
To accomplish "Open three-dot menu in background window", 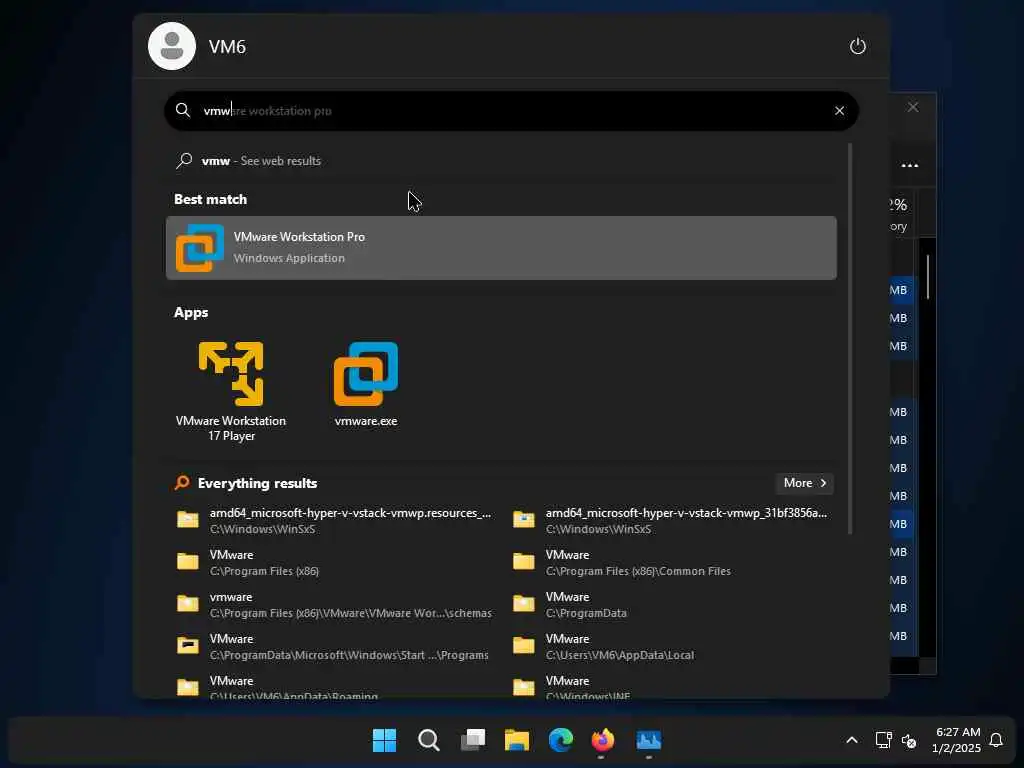I will (910, 165).
